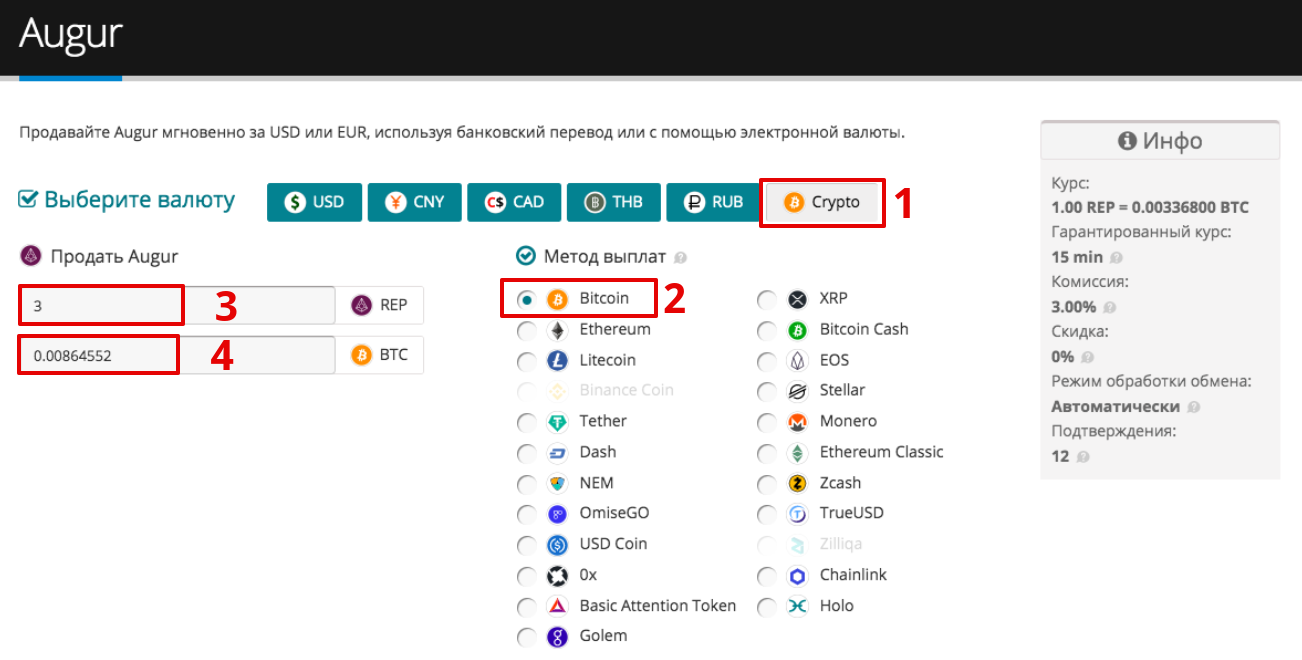Click the OmiseGO logo icon
This screenshot has width=1302, height=660.
pyautogui.click(x=557, y=514)
